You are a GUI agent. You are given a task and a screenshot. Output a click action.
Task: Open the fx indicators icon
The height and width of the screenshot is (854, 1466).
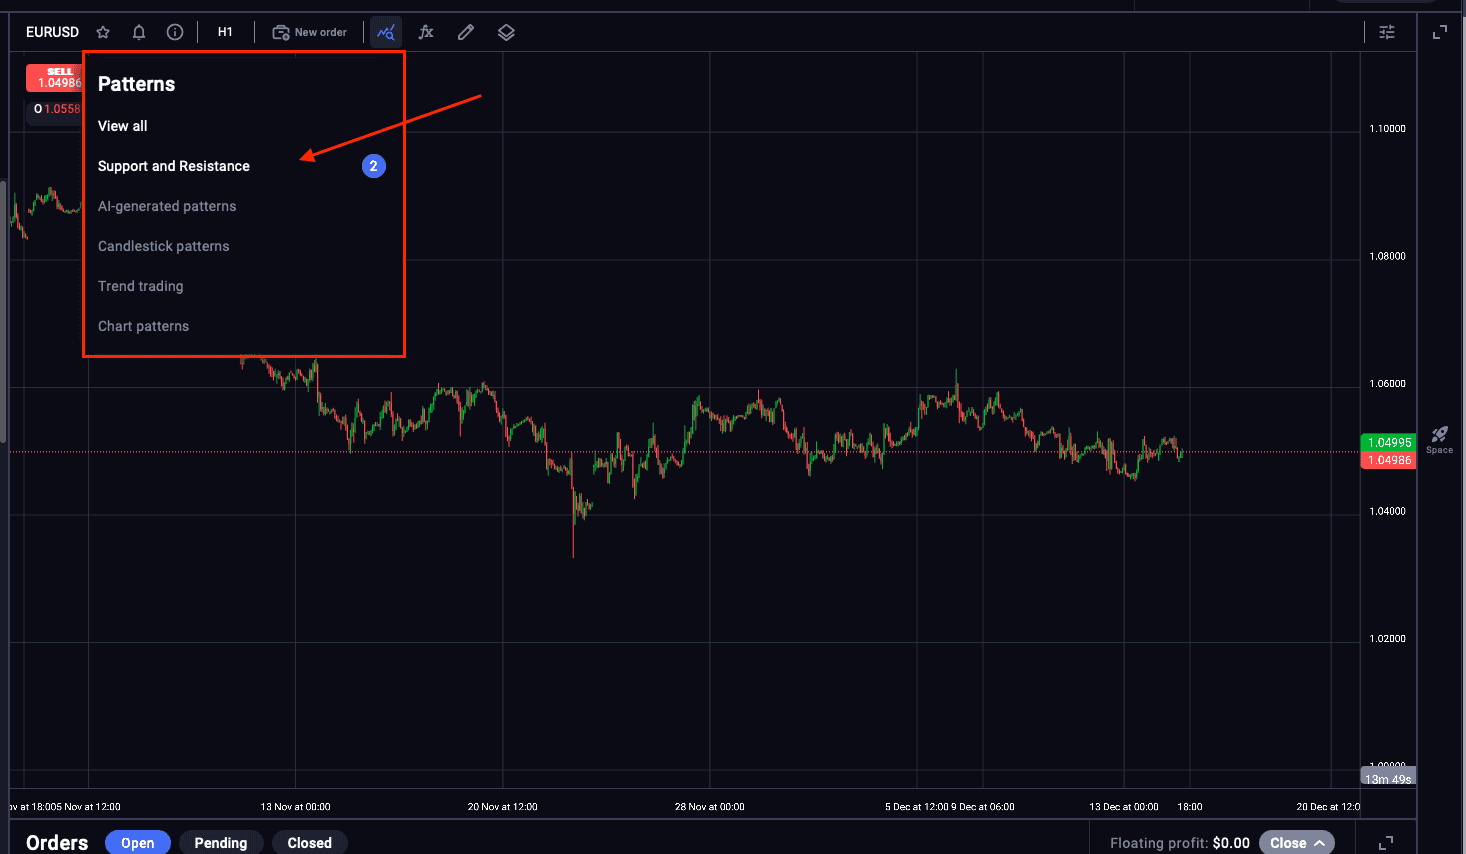(425, 31)
